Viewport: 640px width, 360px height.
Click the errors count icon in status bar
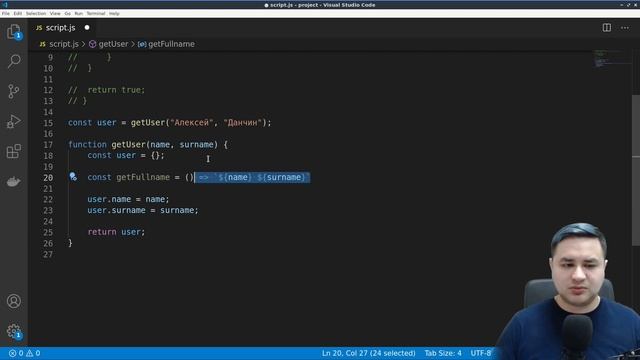click(16, 353)
